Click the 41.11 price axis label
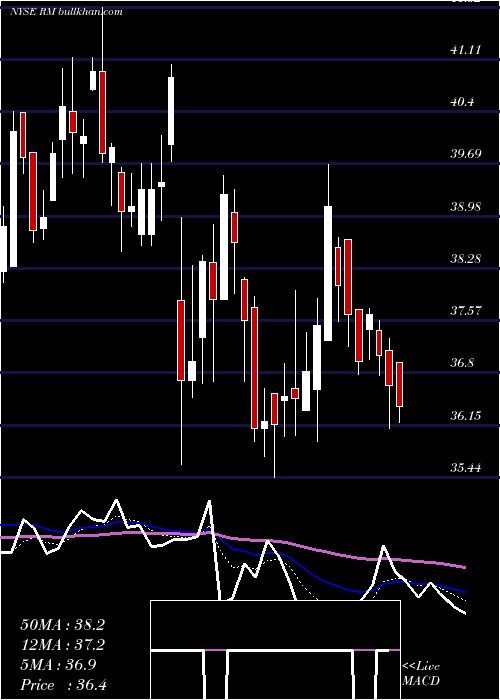 [466, 50]
